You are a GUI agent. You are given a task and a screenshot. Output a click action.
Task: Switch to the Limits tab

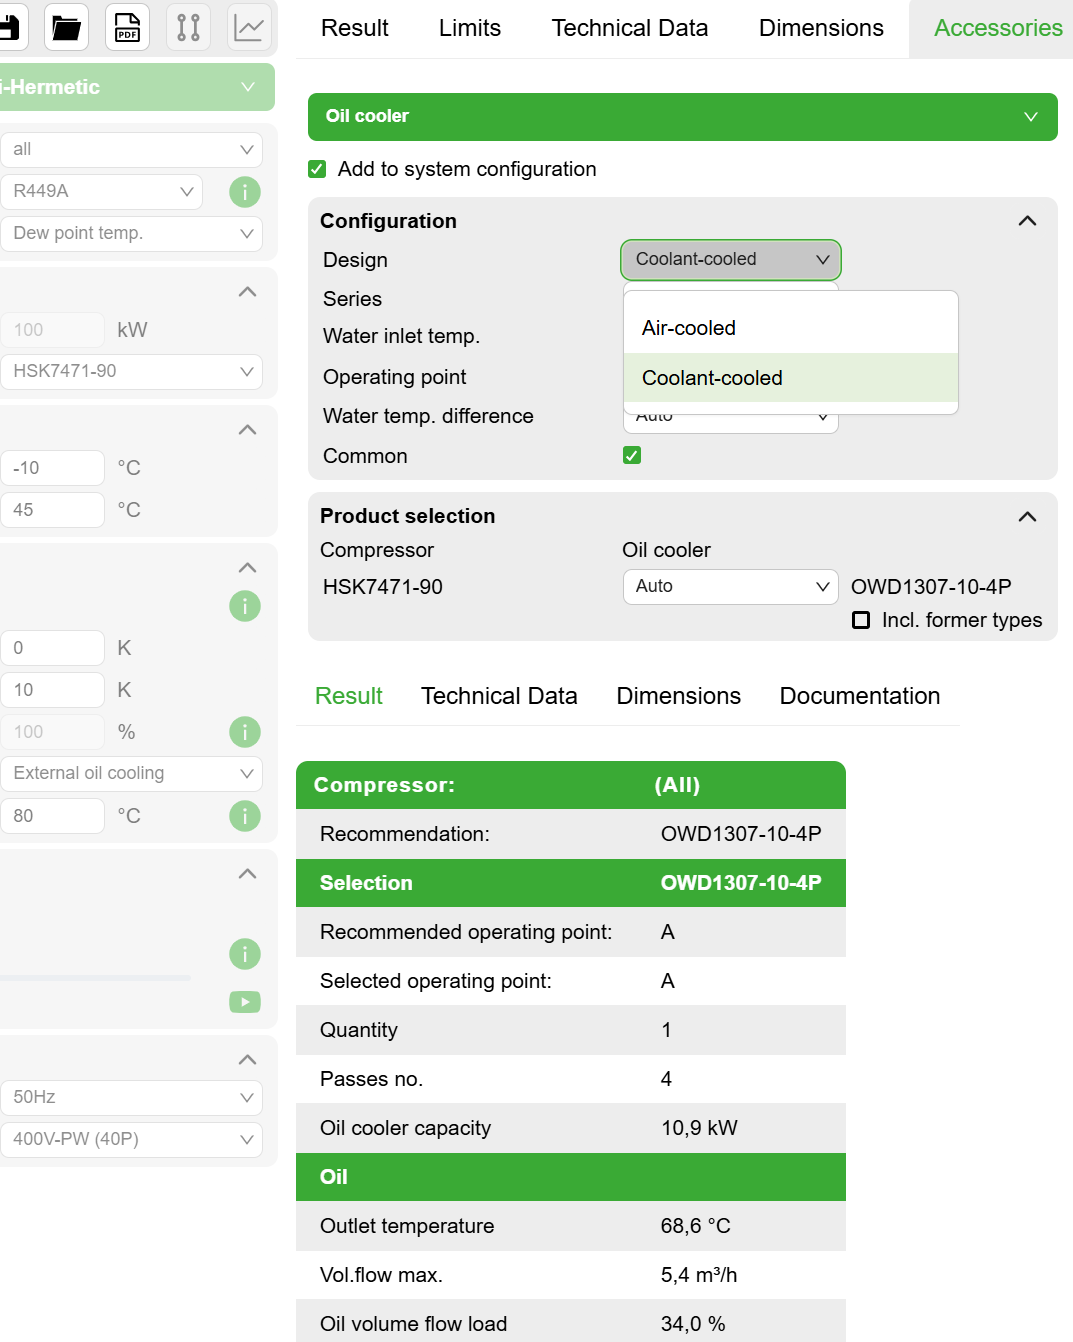469,28
